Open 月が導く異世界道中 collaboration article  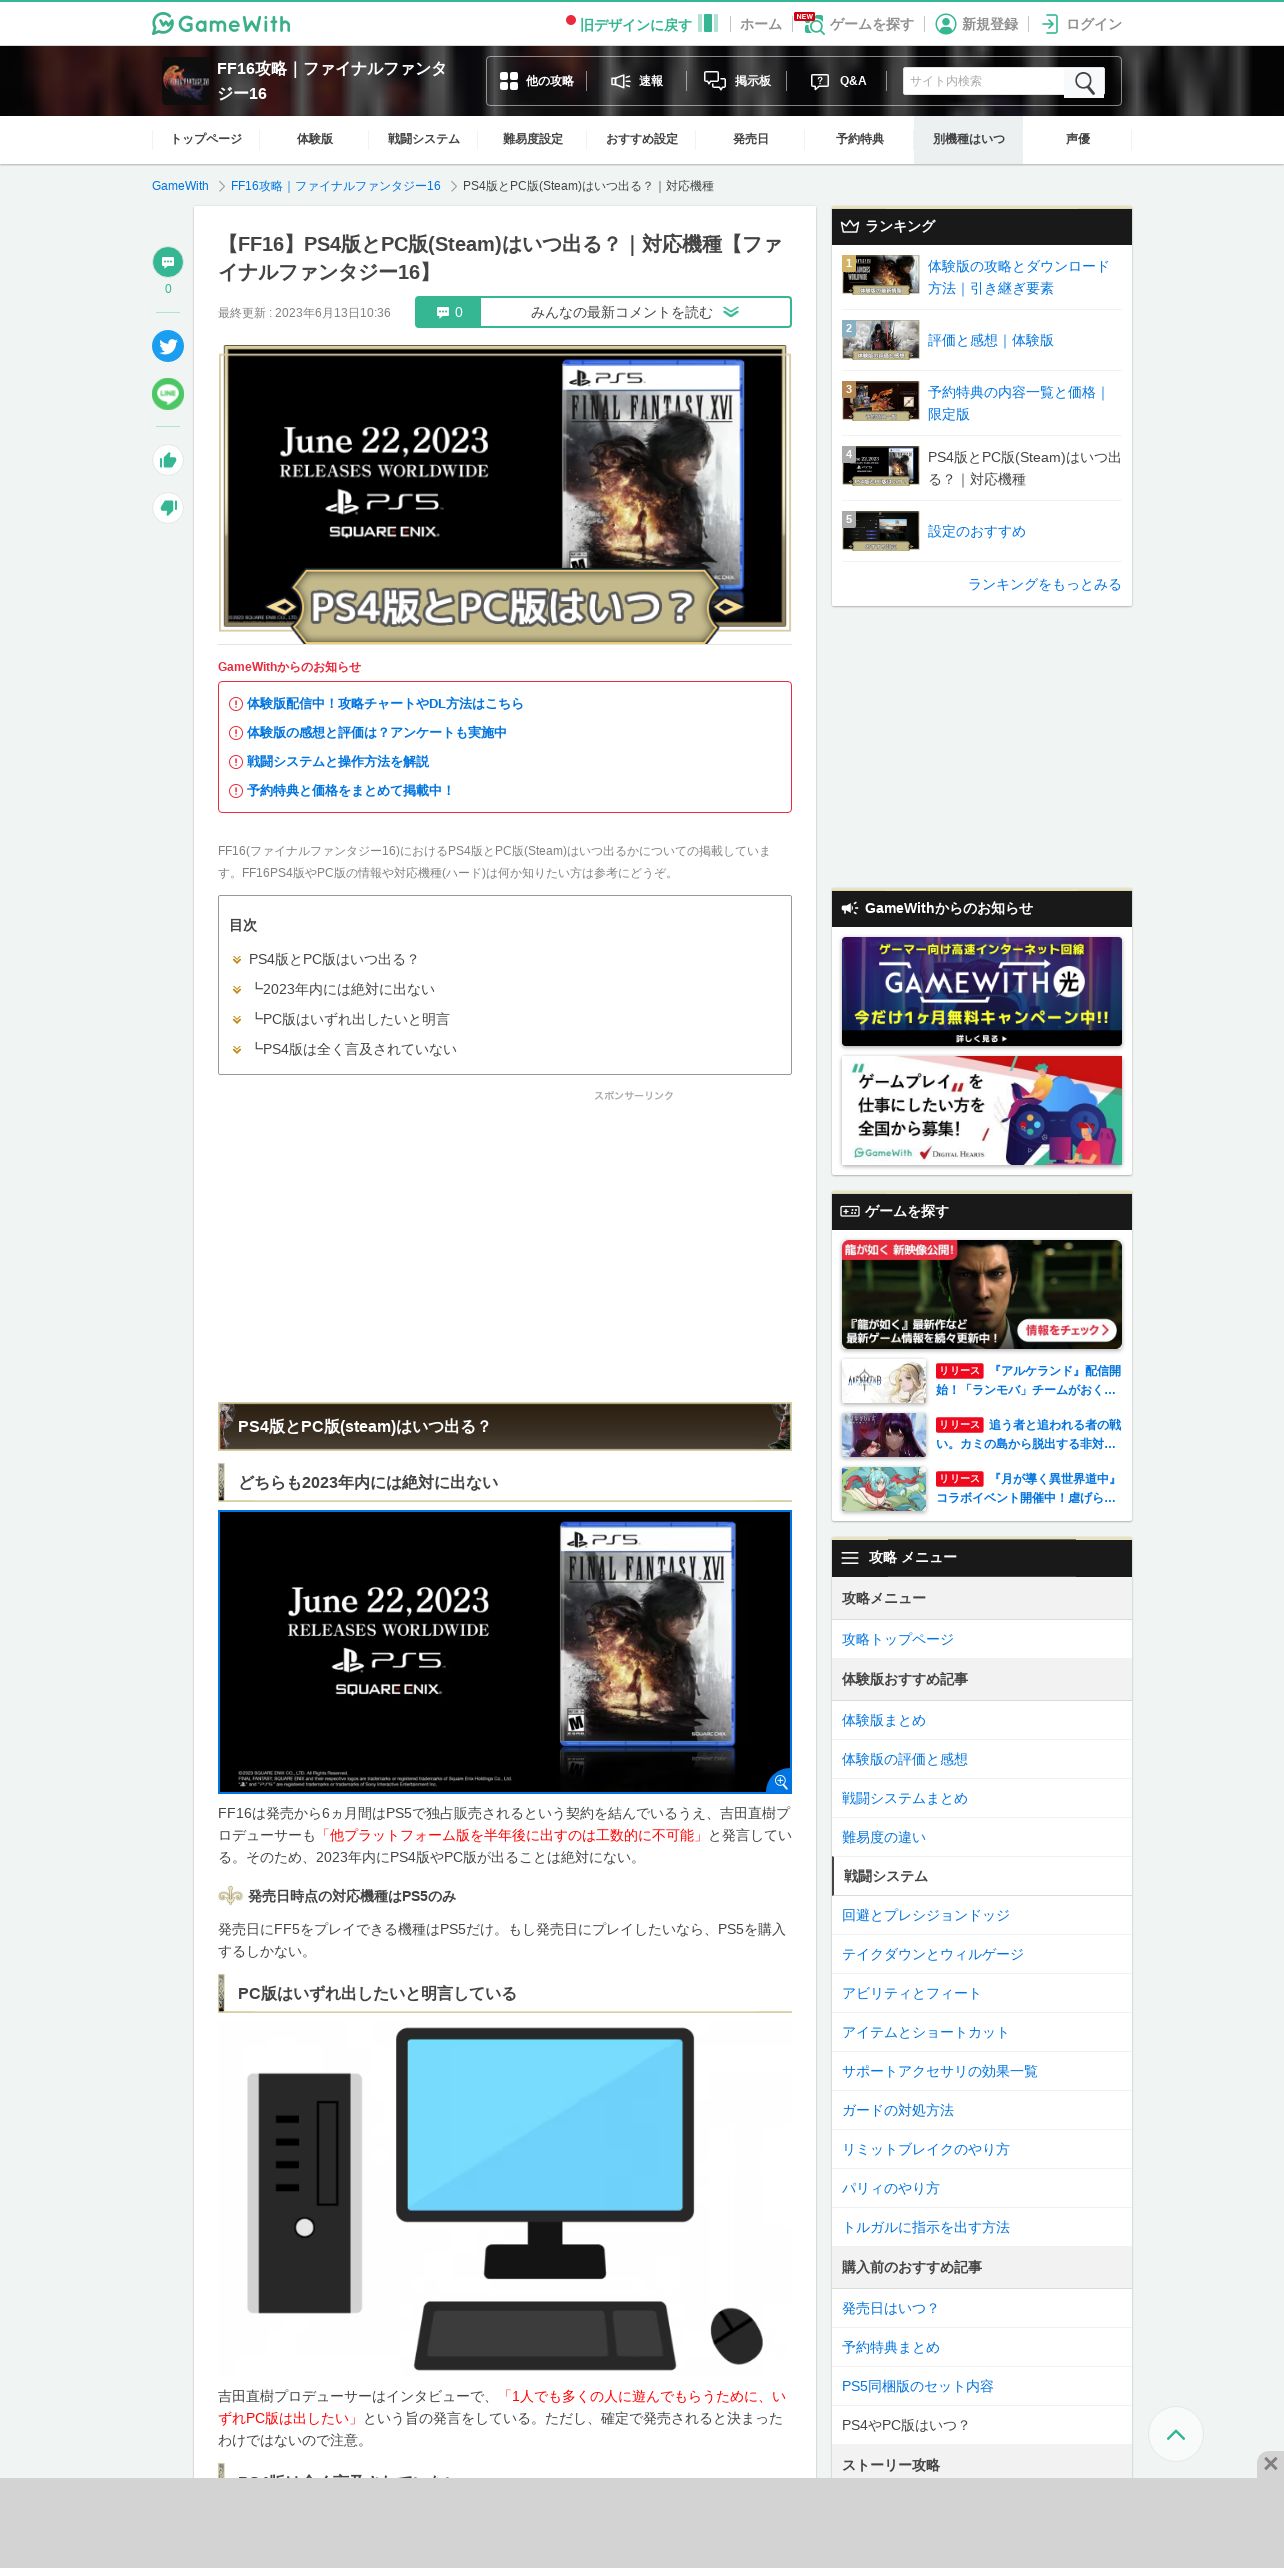click(1028, 1488)
